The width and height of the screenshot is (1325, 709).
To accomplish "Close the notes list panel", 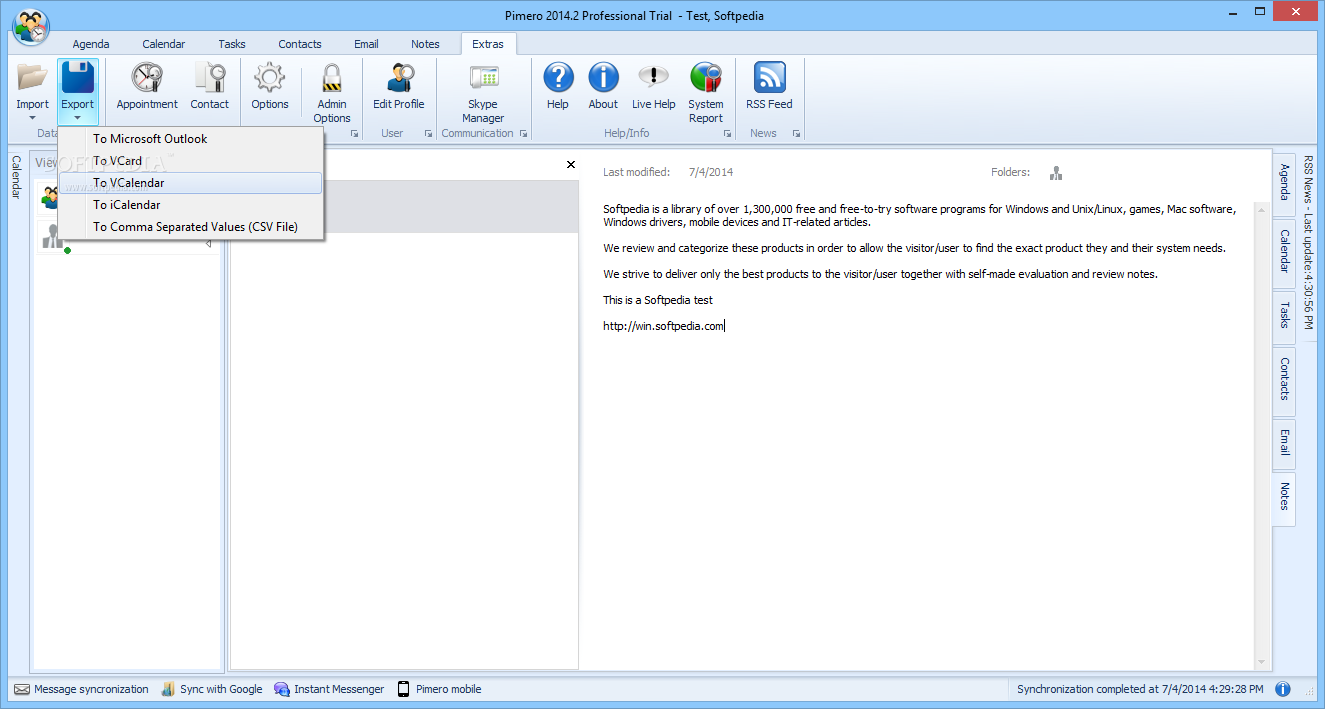I will pos(571,164).
